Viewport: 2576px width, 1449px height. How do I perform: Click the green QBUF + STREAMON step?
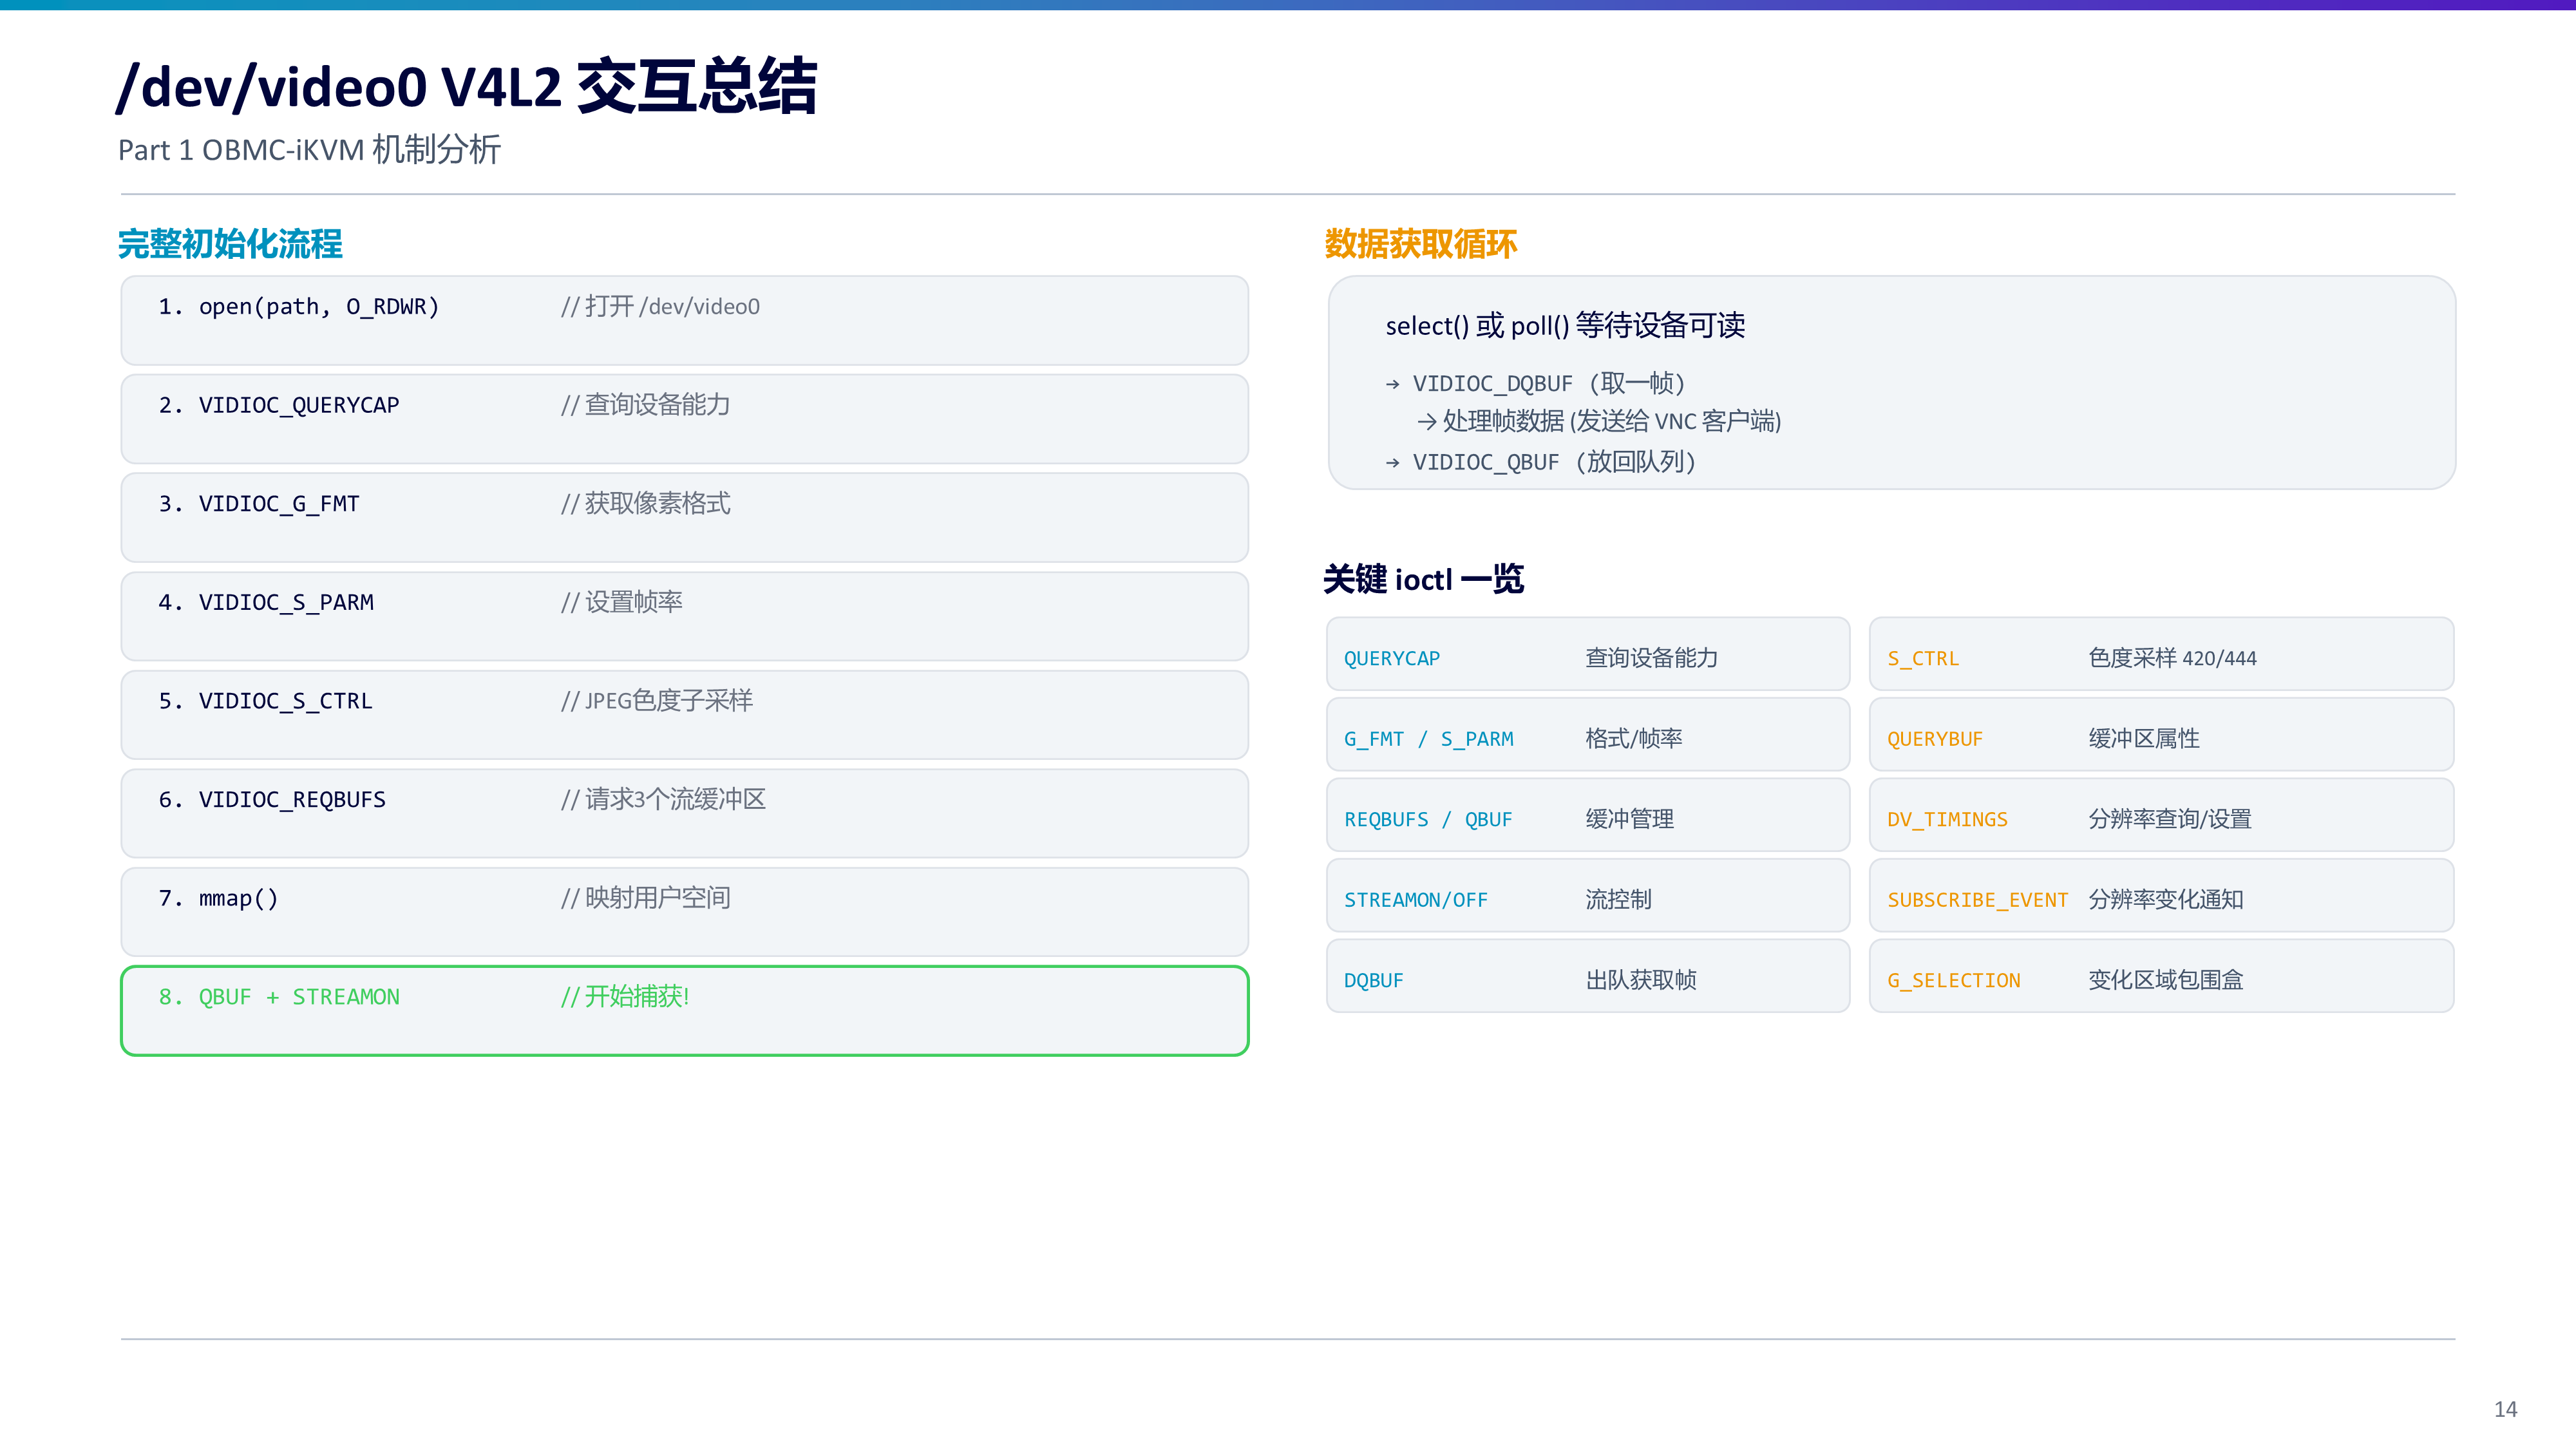point(684,1011)
